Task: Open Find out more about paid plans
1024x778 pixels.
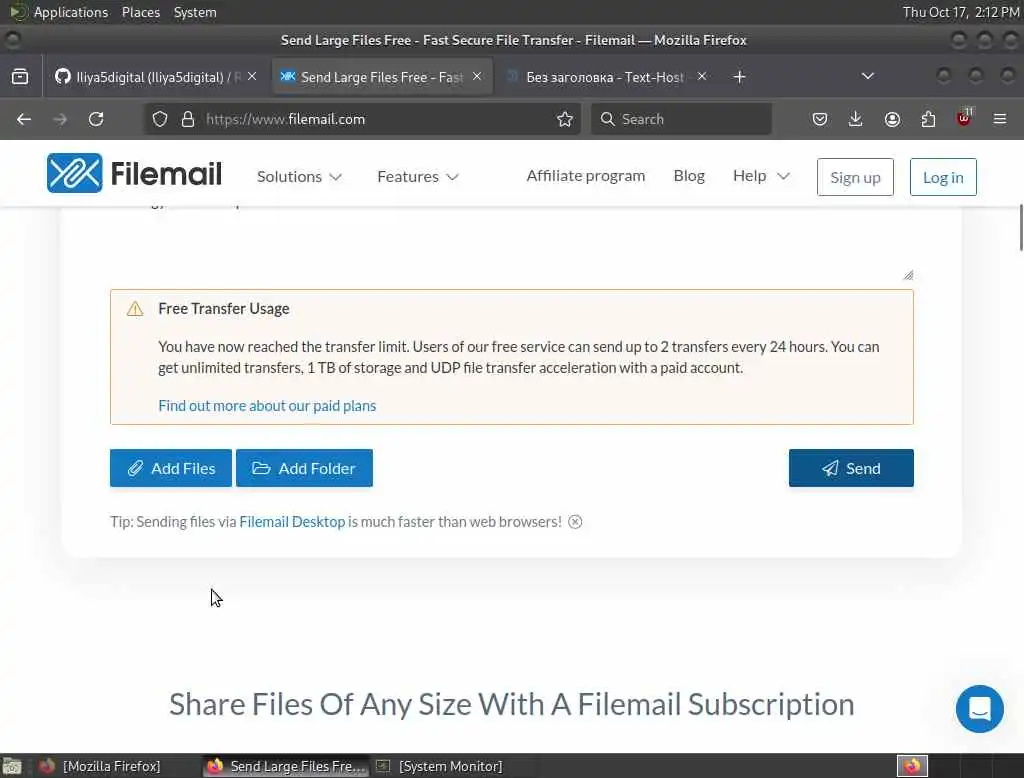Action: click(x=267, y=406)
